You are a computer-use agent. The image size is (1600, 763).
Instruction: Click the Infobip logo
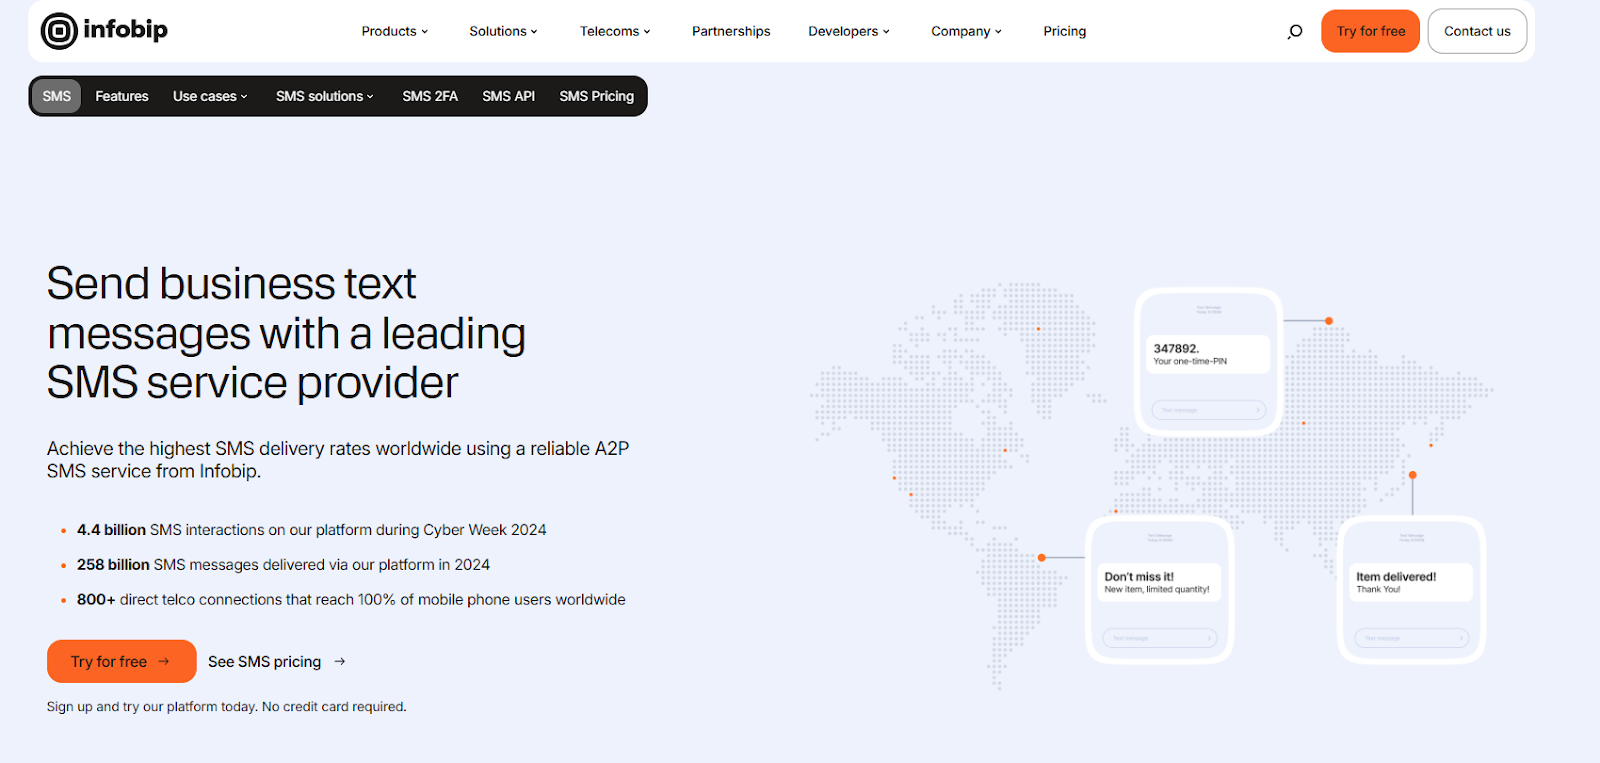[104, 31]
